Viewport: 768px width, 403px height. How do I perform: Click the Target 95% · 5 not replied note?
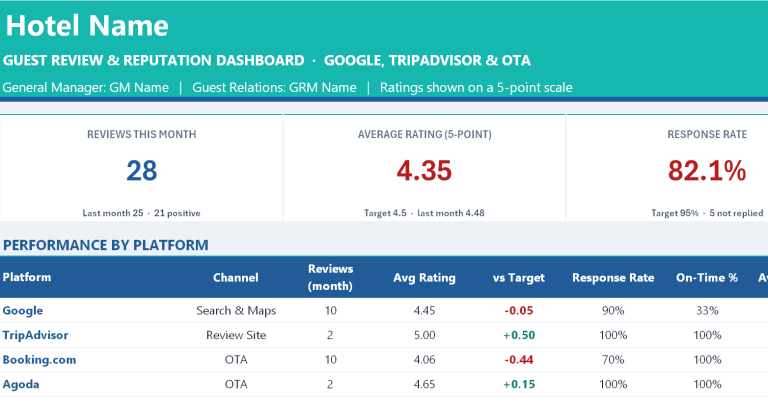pos(707,213)
